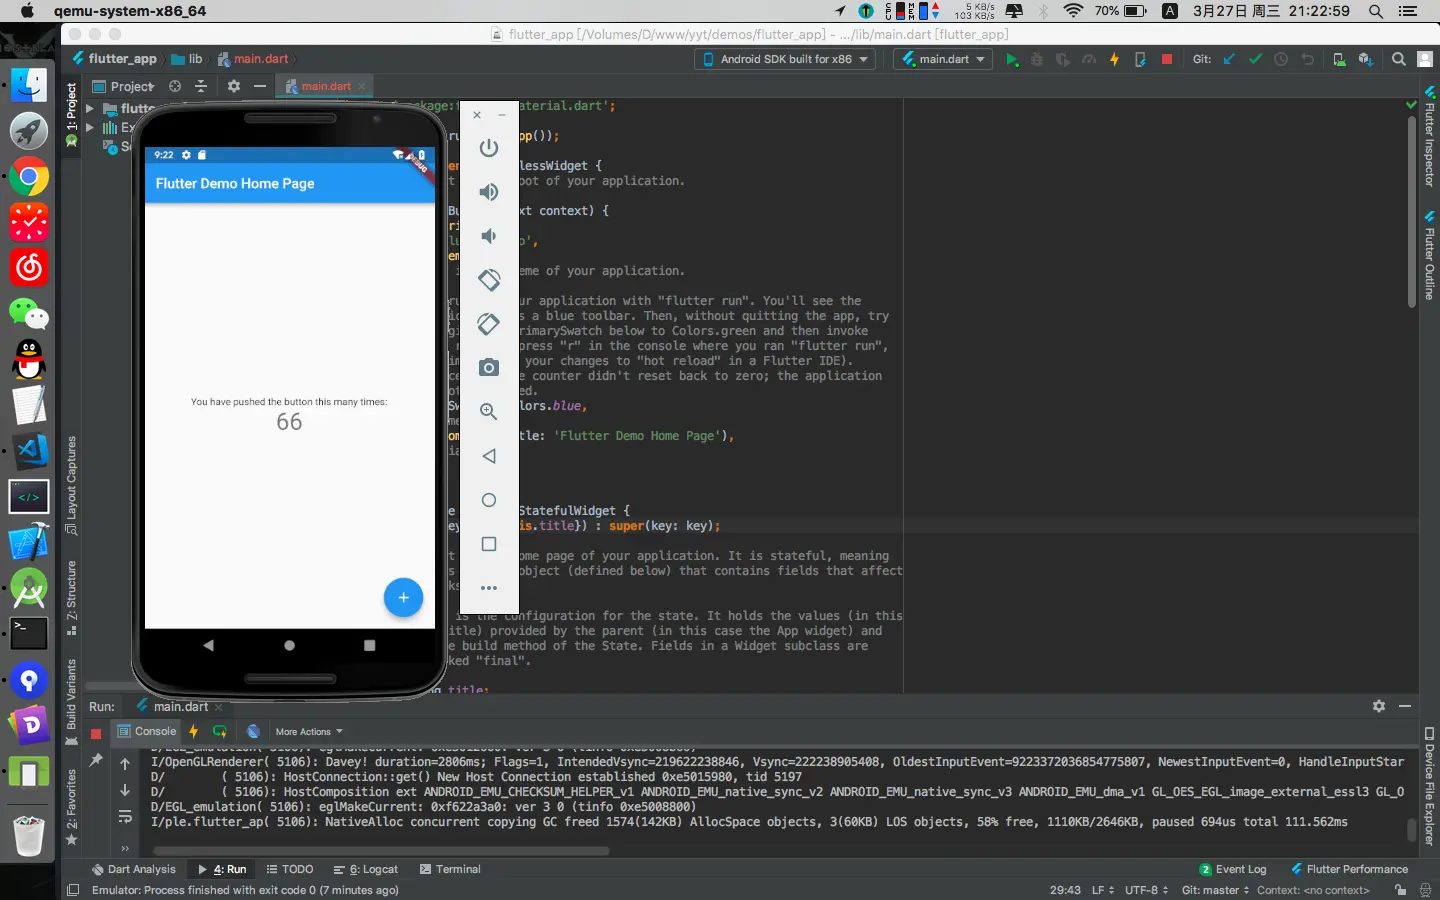Tap emulator sidebar Home circle

(488, 500)
